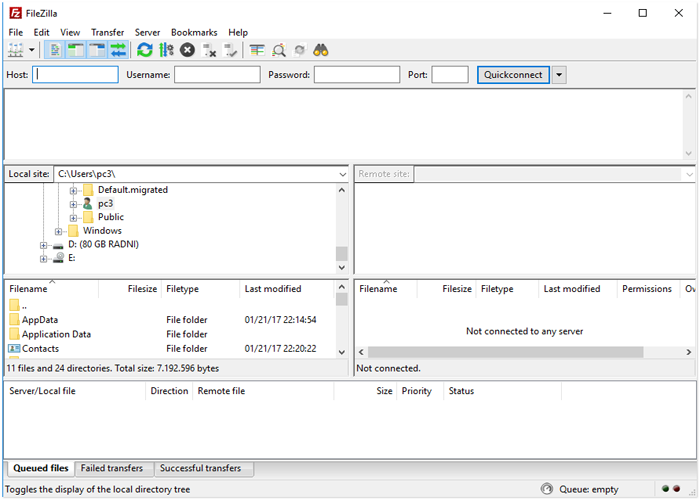This screenshot has height=500, width=700.
Task: Click remote list horizontal scrollbar
Action: coord(505,352)
